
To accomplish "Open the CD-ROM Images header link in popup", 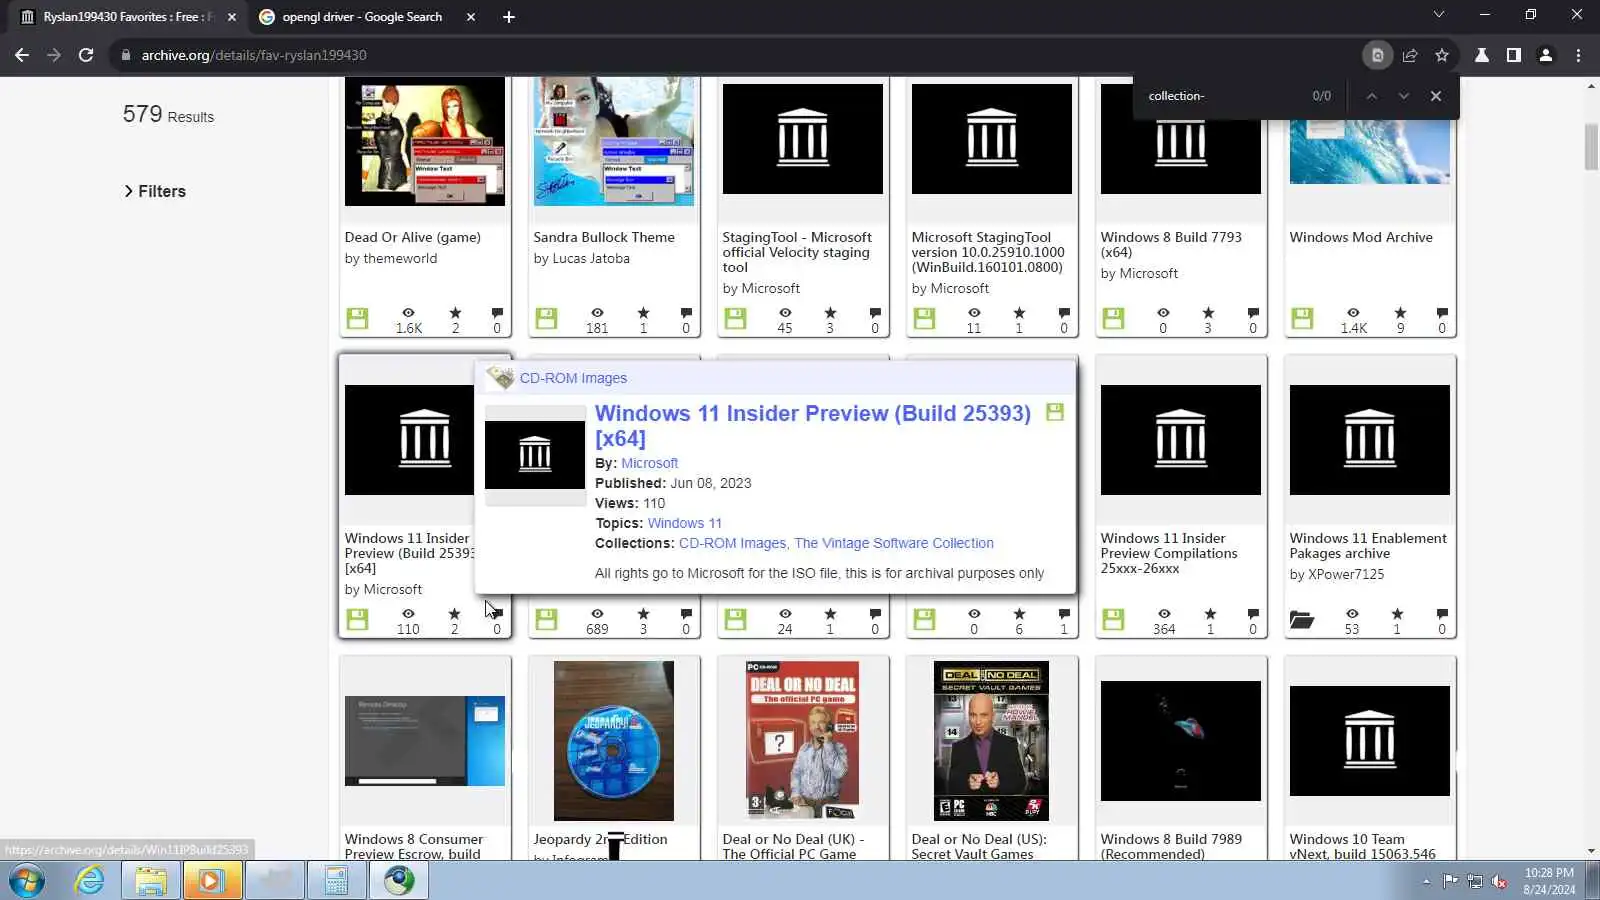I will [x=573, y=378].
